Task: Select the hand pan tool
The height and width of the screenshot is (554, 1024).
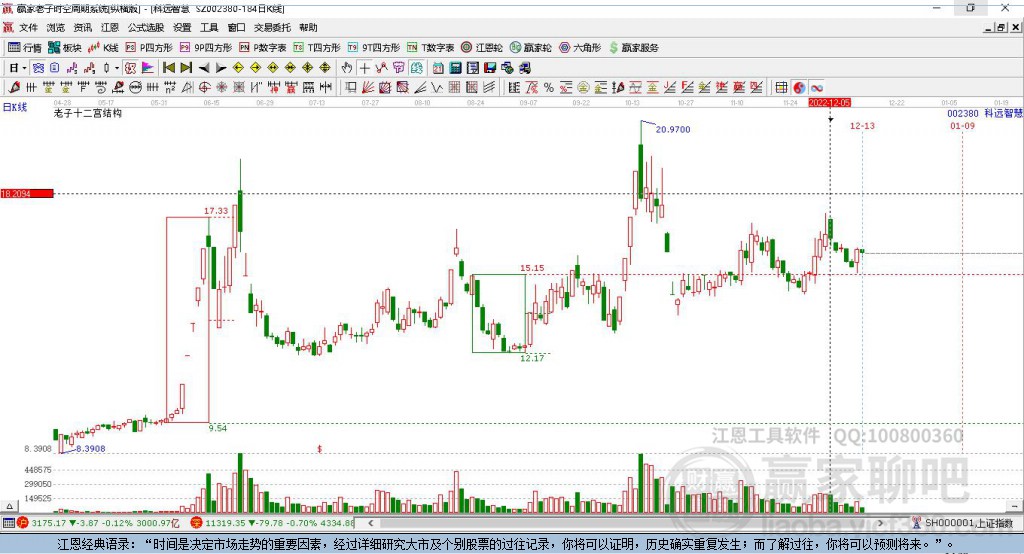Action: (x=347, y=67)
